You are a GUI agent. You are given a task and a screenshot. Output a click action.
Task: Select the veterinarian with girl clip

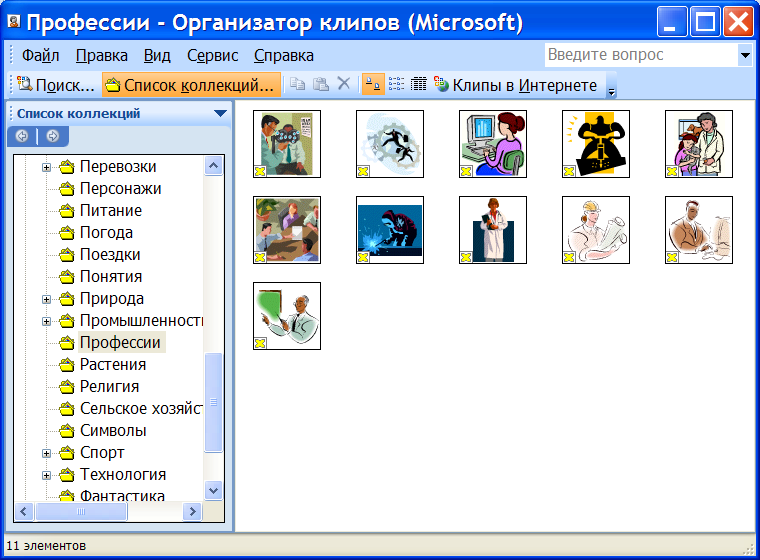pos(699,144)
